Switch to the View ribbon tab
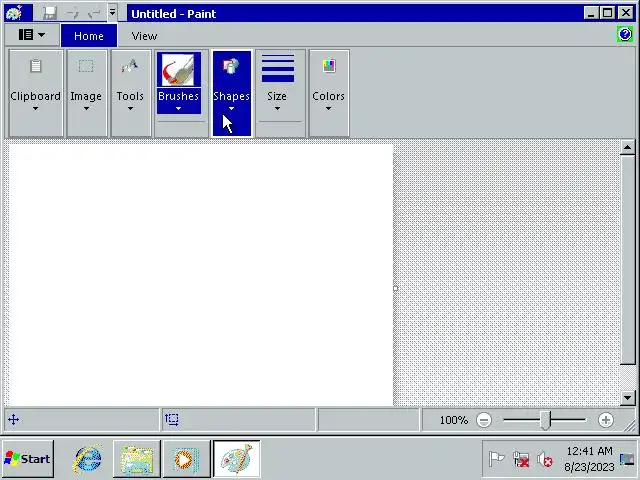 144,36
